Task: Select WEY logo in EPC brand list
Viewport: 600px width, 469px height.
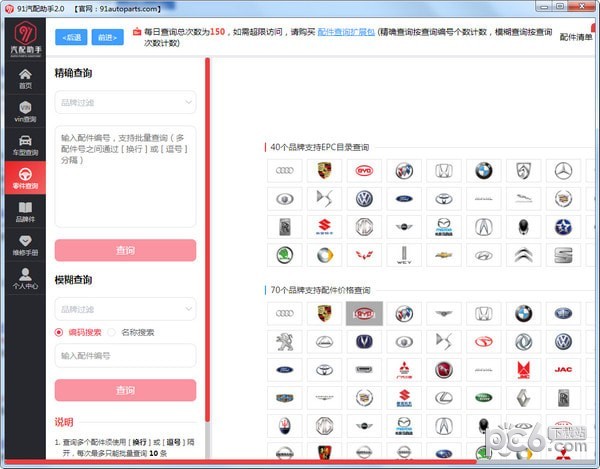Action: tap(404, 255)
